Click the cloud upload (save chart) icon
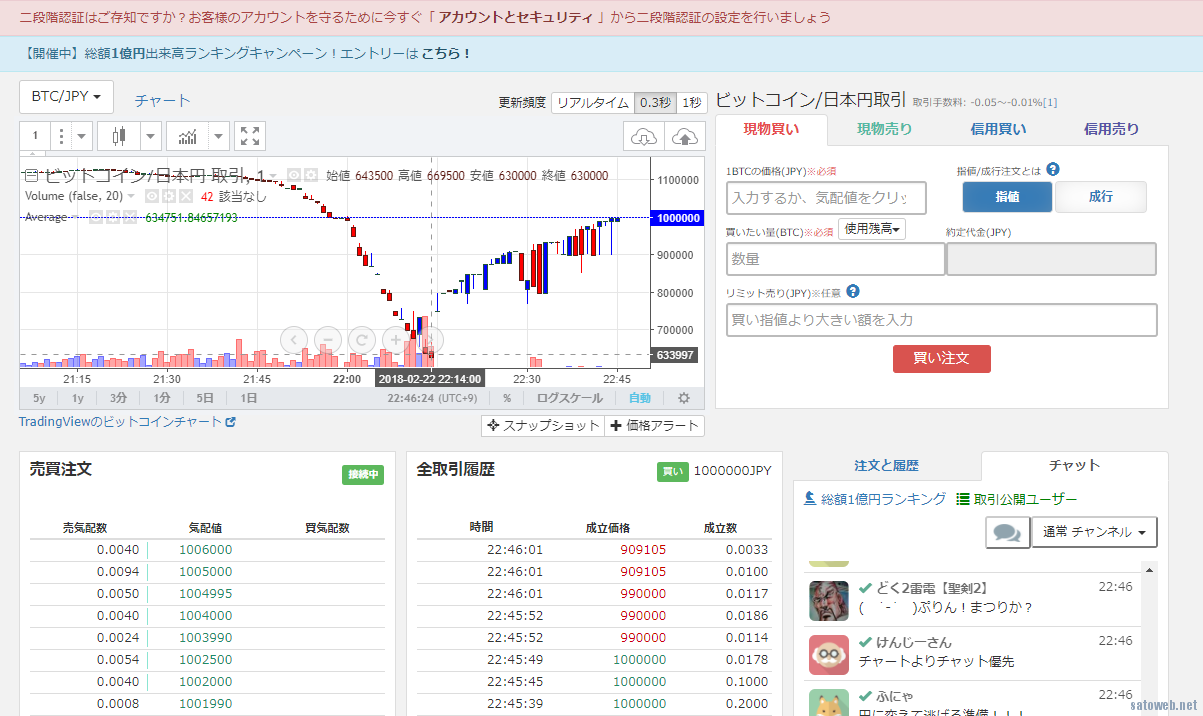 coord(684,136)
